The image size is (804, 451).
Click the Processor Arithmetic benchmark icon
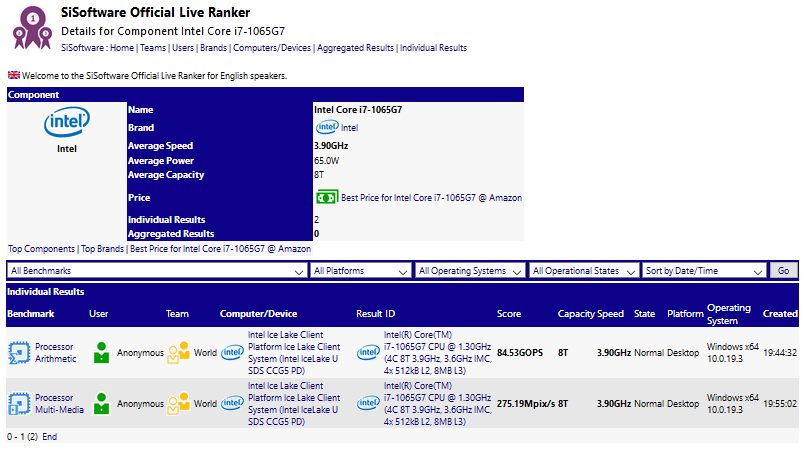(19, 353)
